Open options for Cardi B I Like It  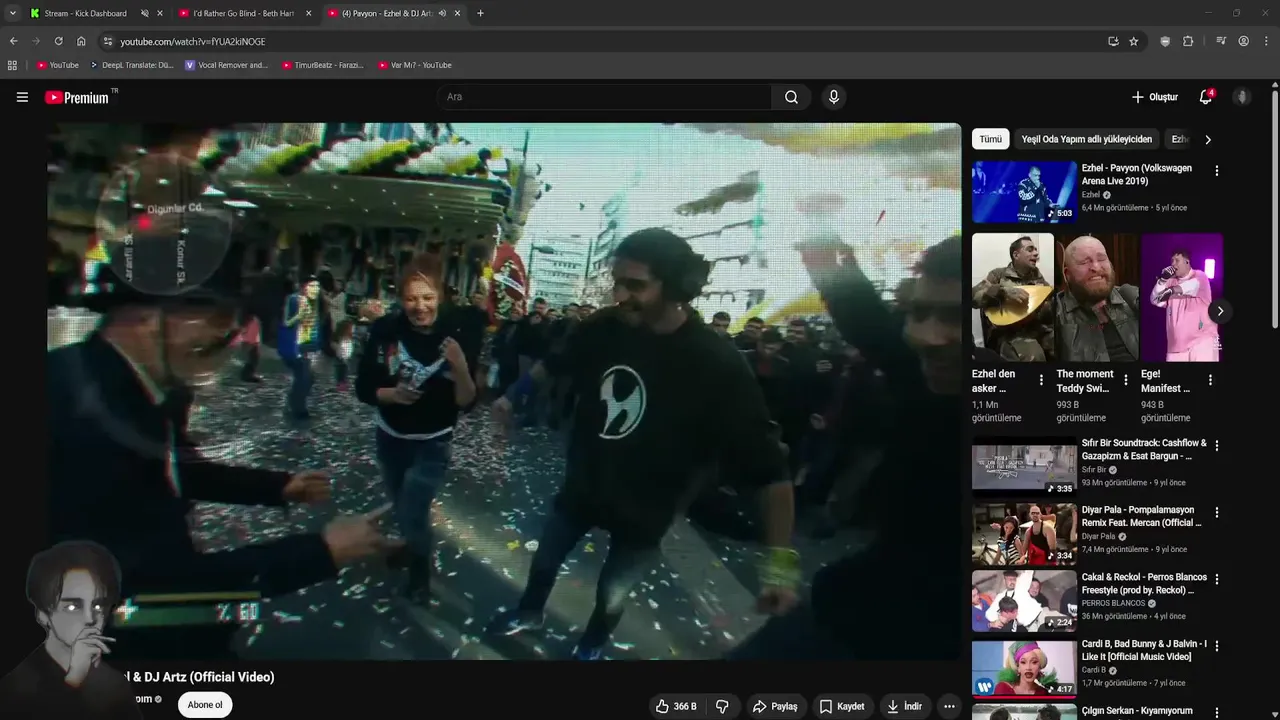pyautogui.click(x=1216, y=646)
